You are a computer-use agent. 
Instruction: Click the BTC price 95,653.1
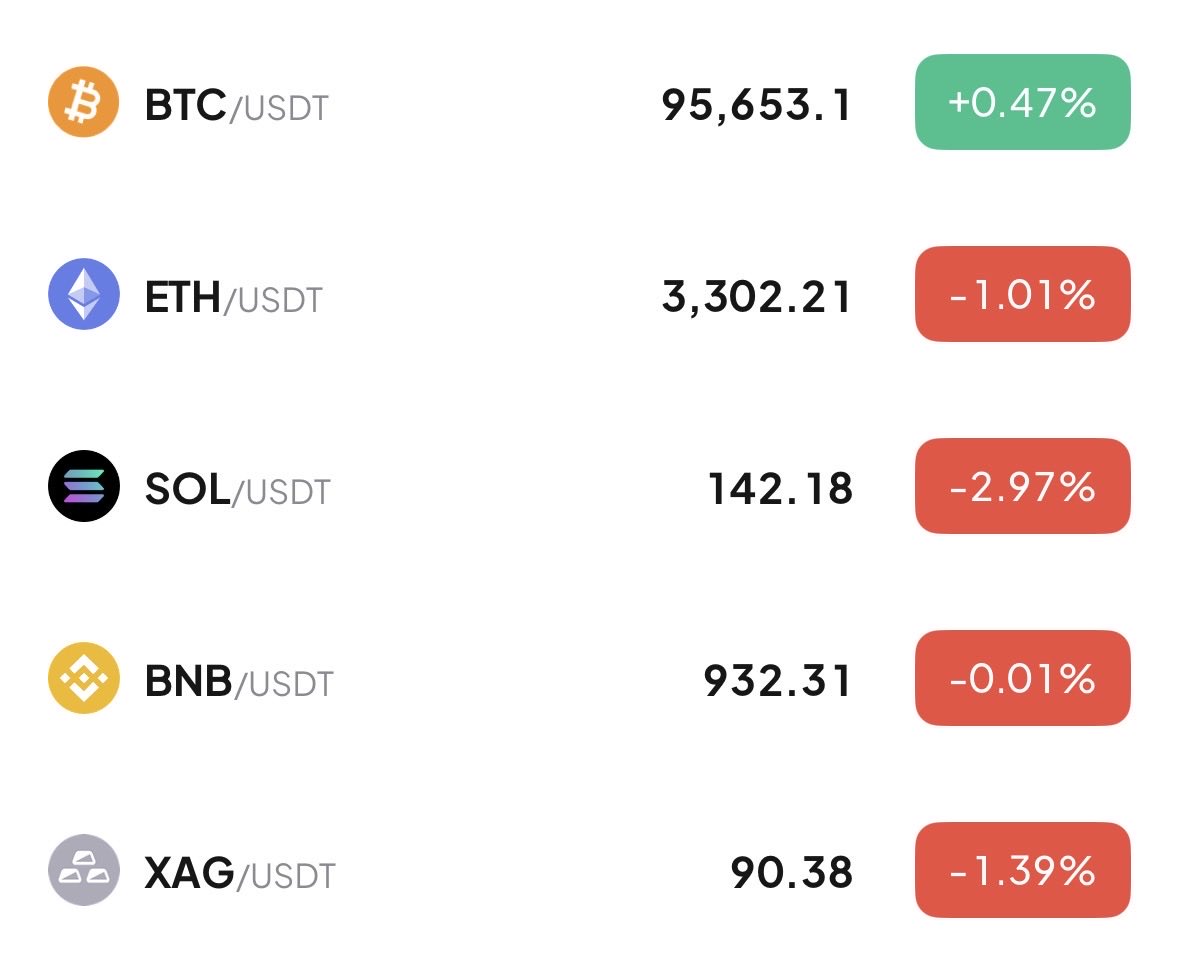pos(756,104)
